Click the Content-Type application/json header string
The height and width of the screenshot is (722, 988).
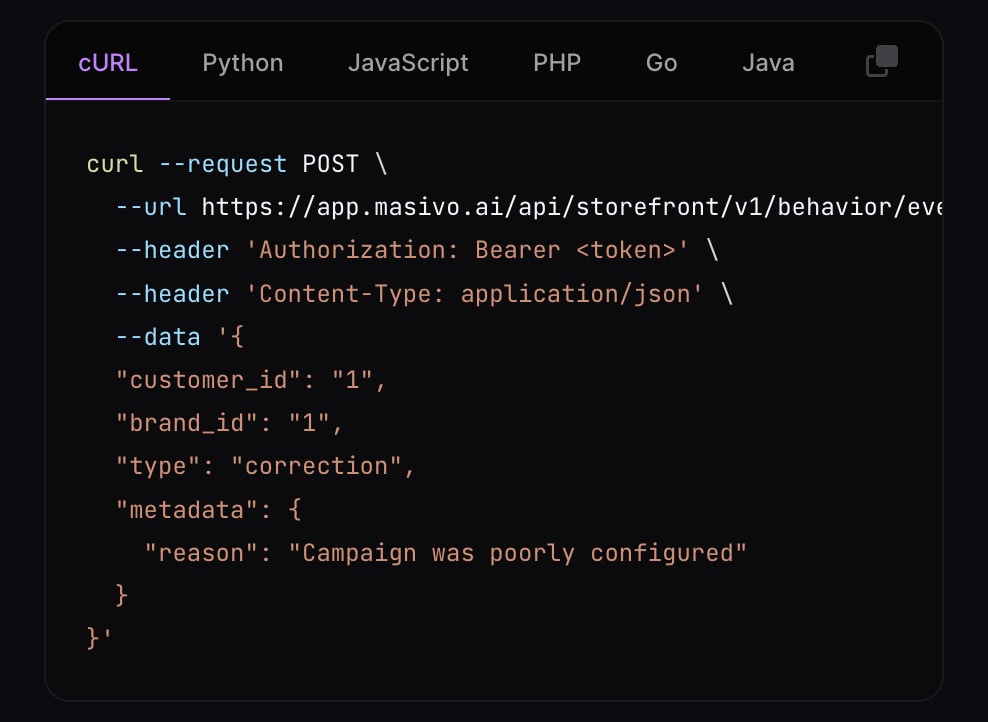coord(474,294)
